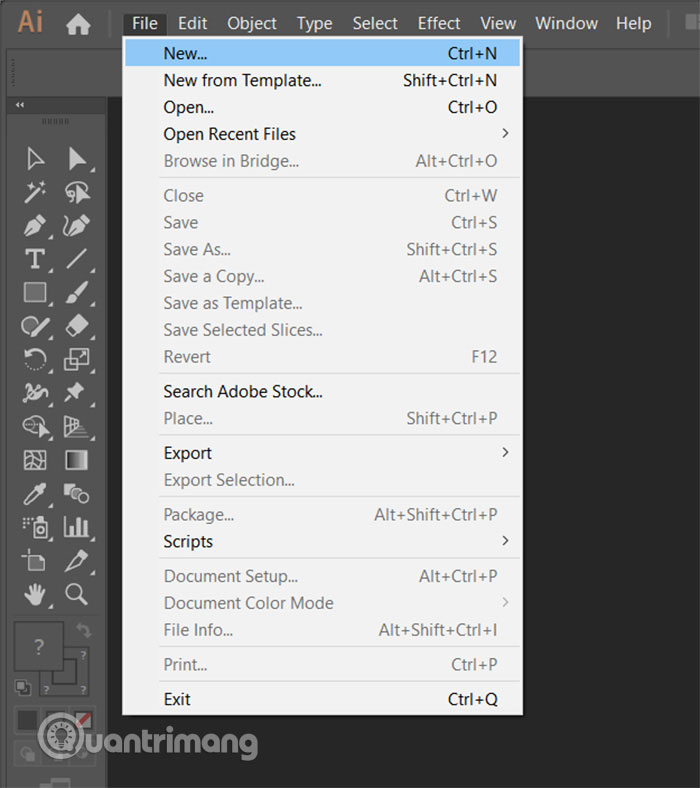700x788 pixels.
Task: Select the Hand tool
Action: [x=35, y=595]
